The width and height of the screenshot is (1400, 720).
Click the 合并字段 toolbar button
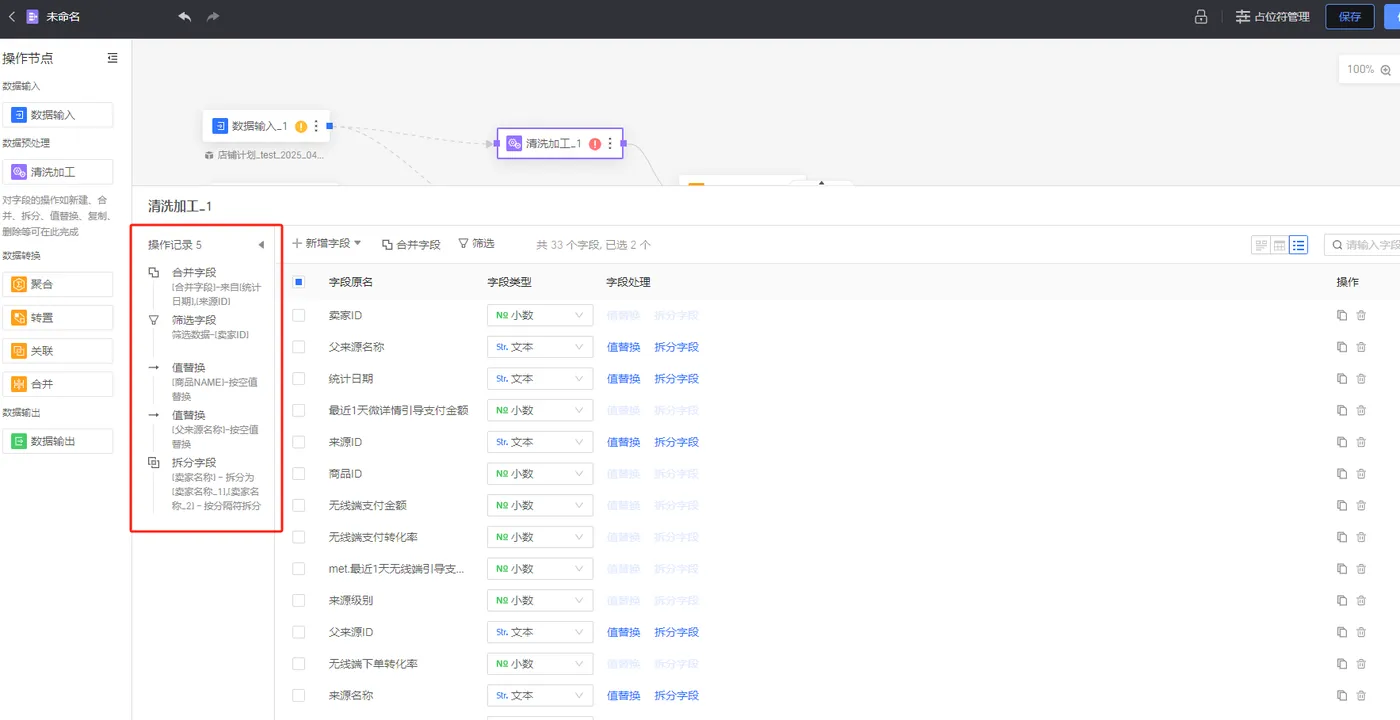[411, 244]
